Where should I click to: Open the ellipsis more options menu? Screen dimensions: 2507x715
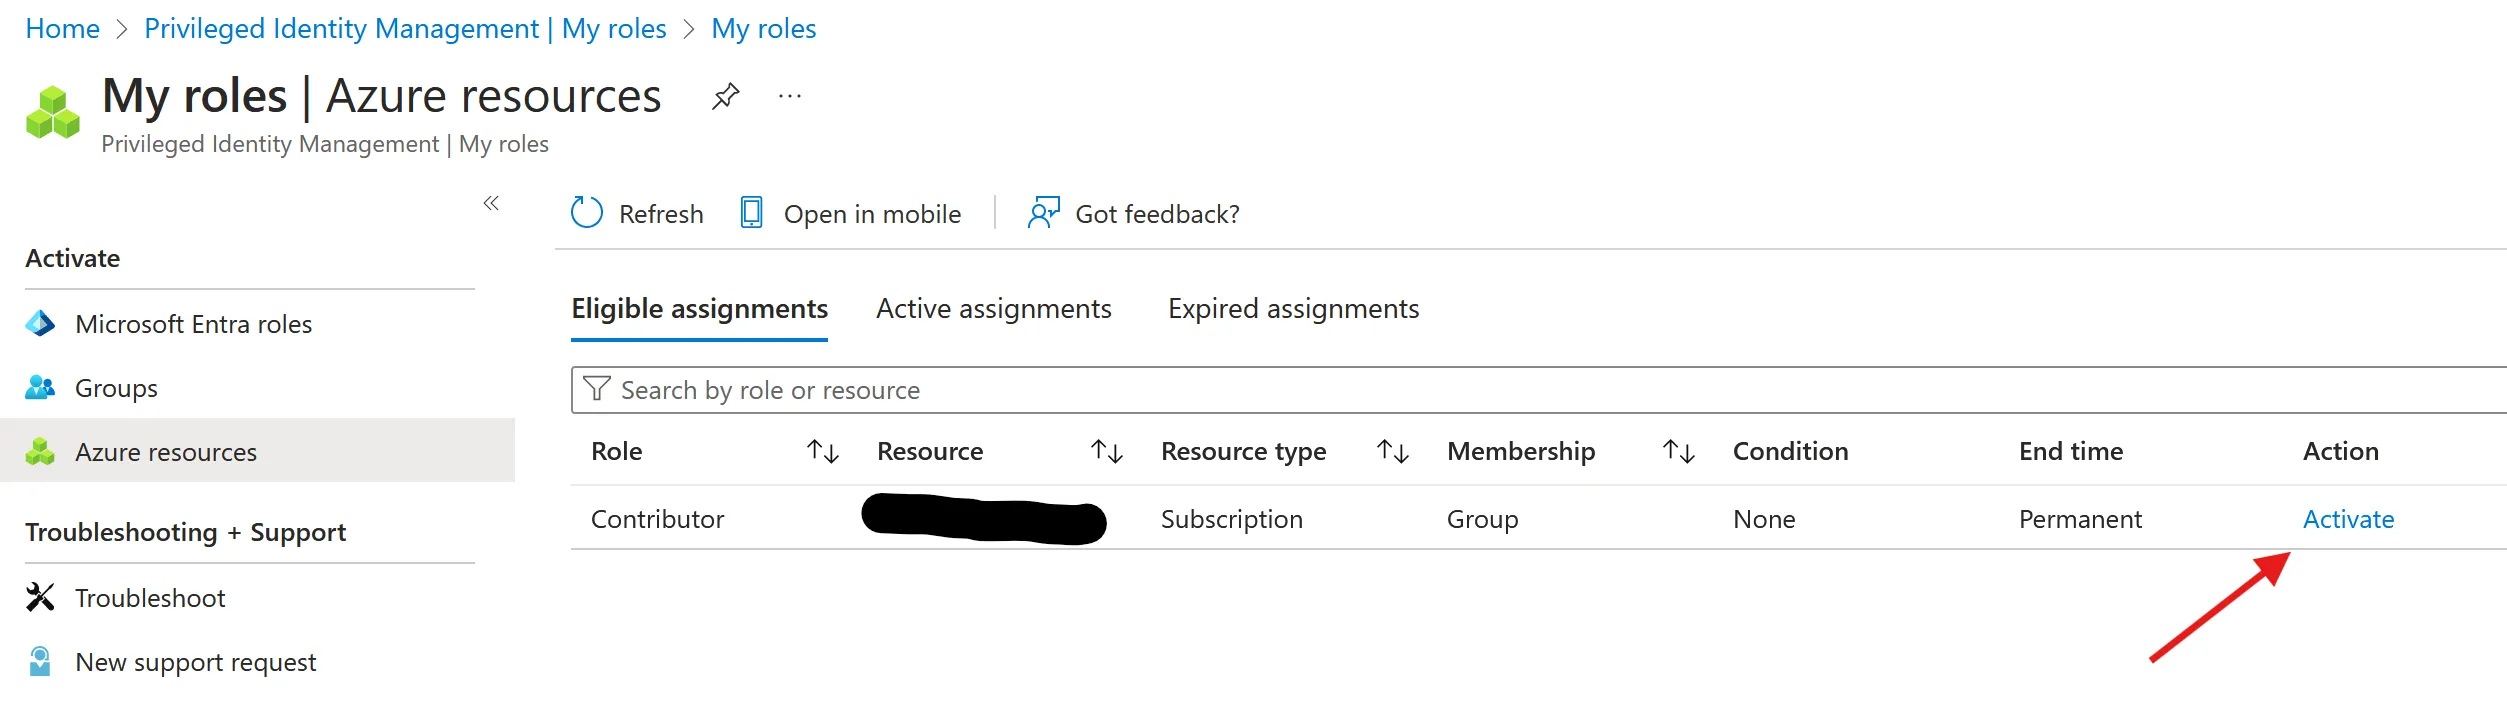tap(789, 97)
